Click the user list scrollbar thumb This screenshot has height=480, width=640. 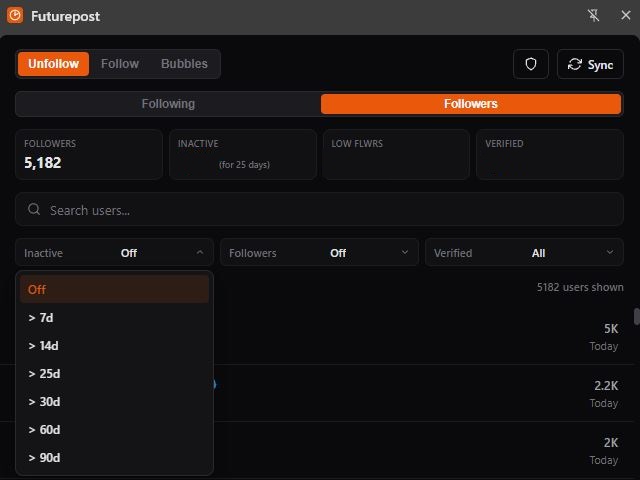click(637, 316)
